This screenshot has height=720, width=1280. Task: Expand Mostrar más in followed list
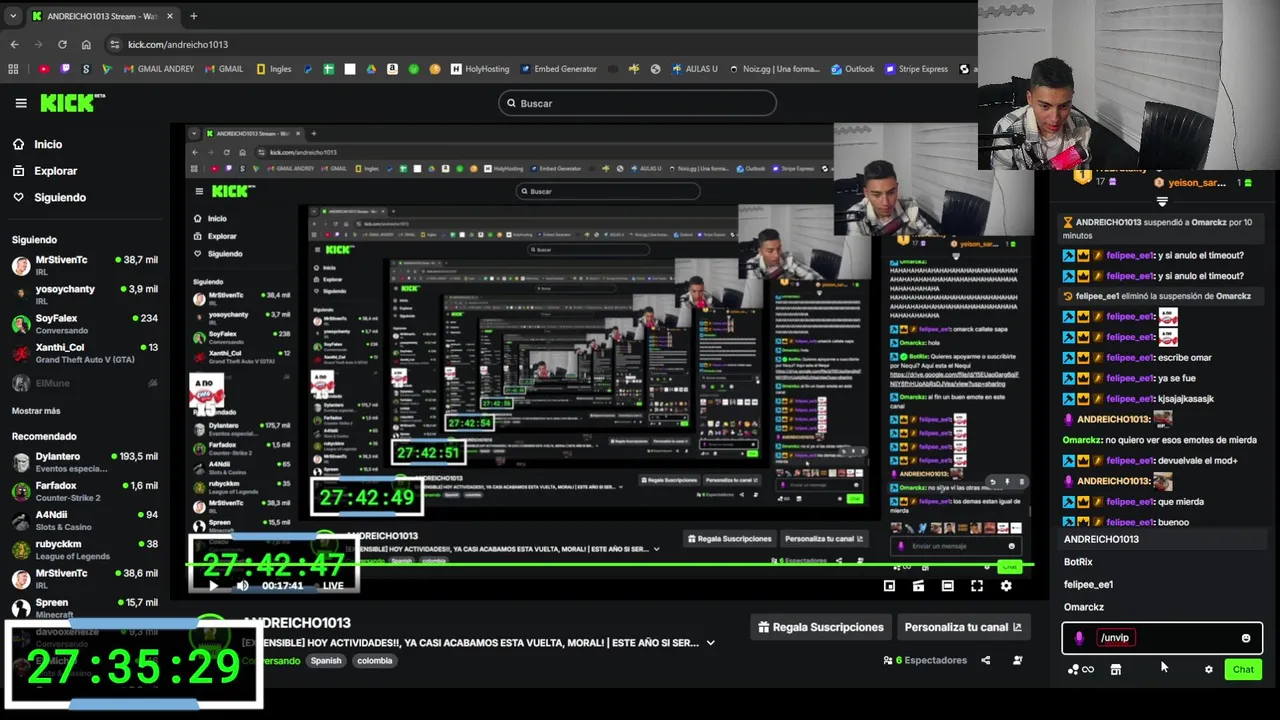[x=36, y=411]
